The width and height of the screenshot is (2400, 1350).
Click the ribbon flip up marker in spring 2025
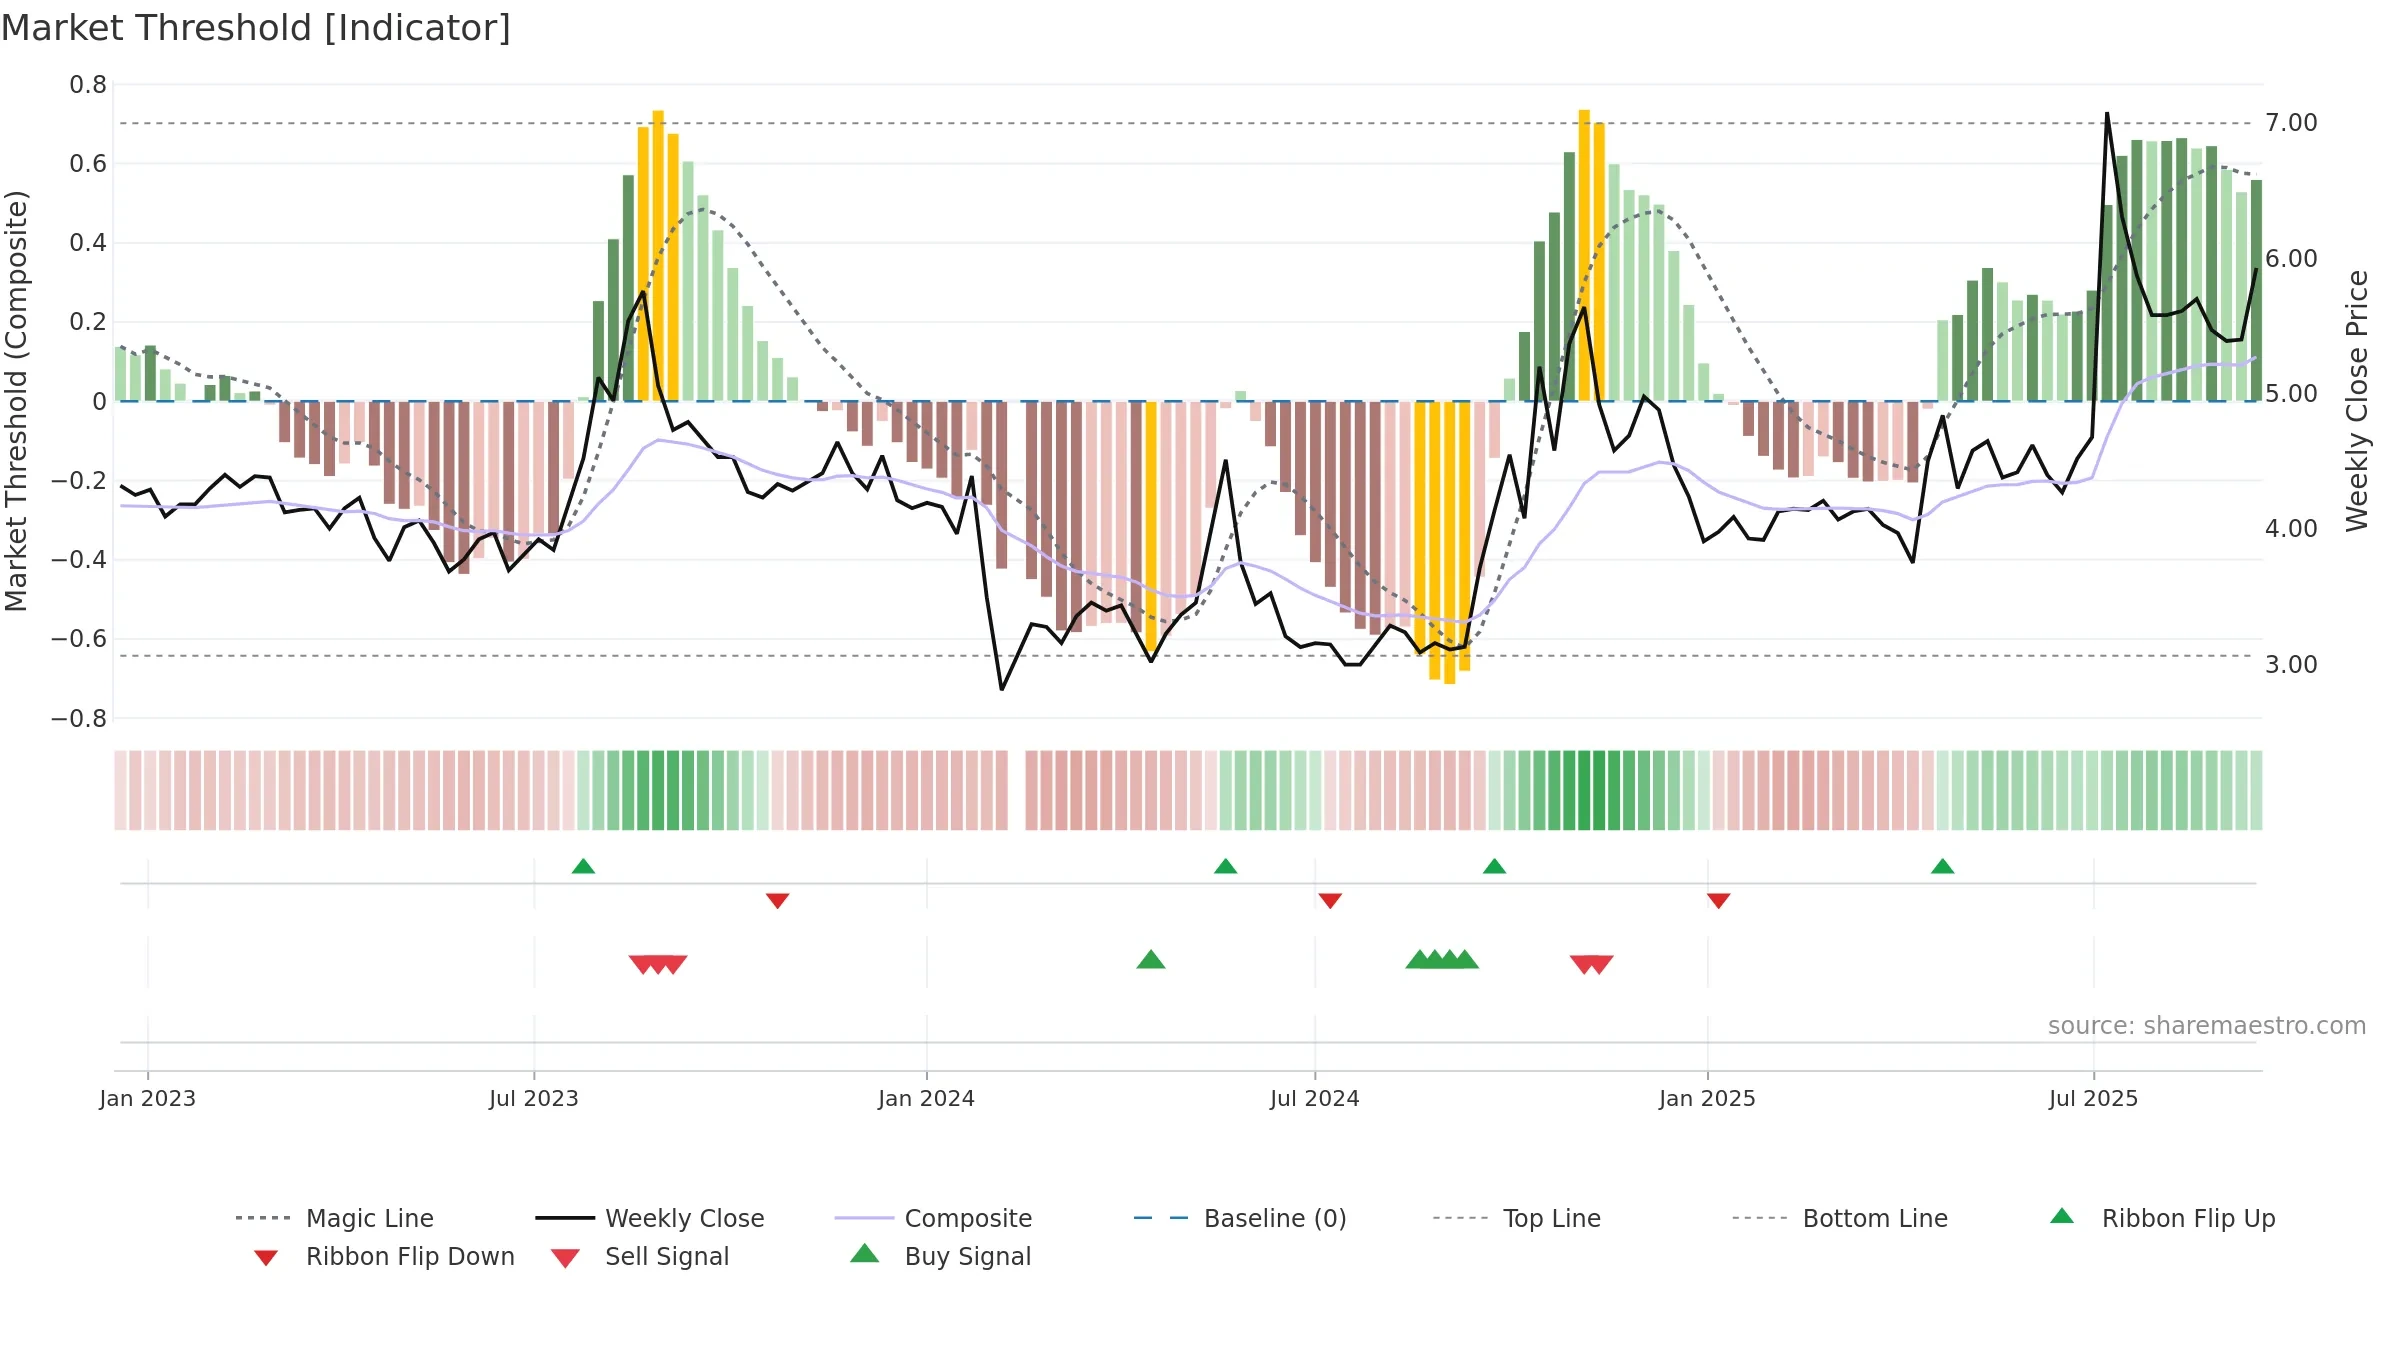[1942, 866]
